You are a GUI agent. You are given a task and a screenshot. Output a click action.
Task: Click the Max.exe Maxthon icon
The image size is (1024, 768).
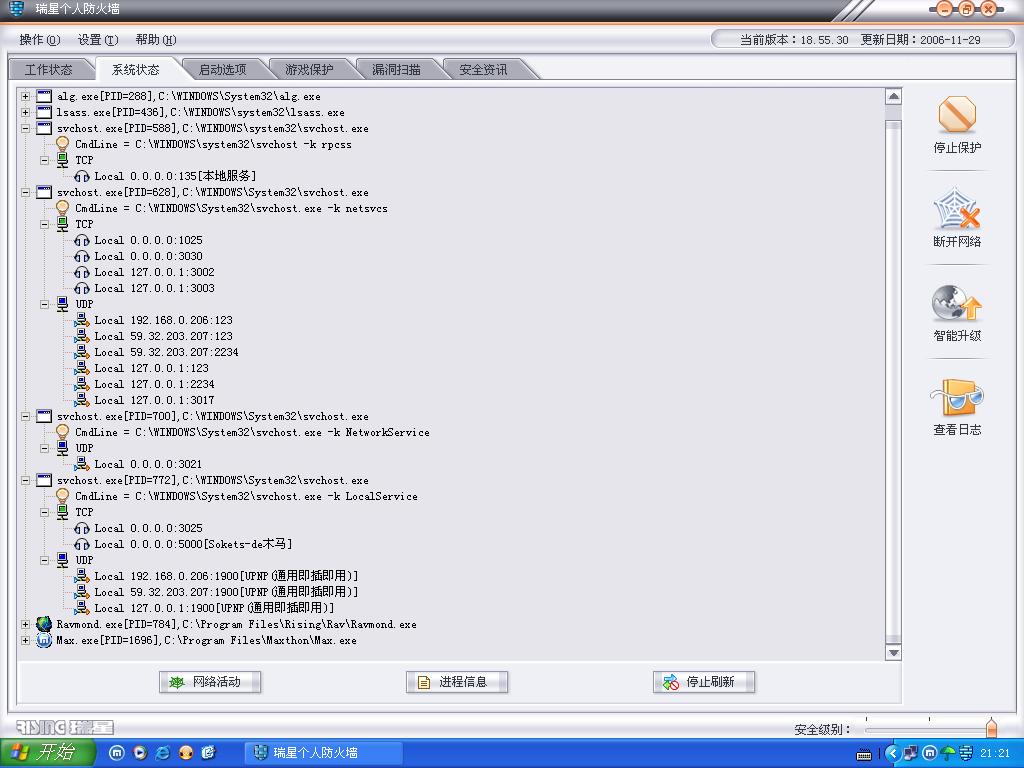click(44, 640)
